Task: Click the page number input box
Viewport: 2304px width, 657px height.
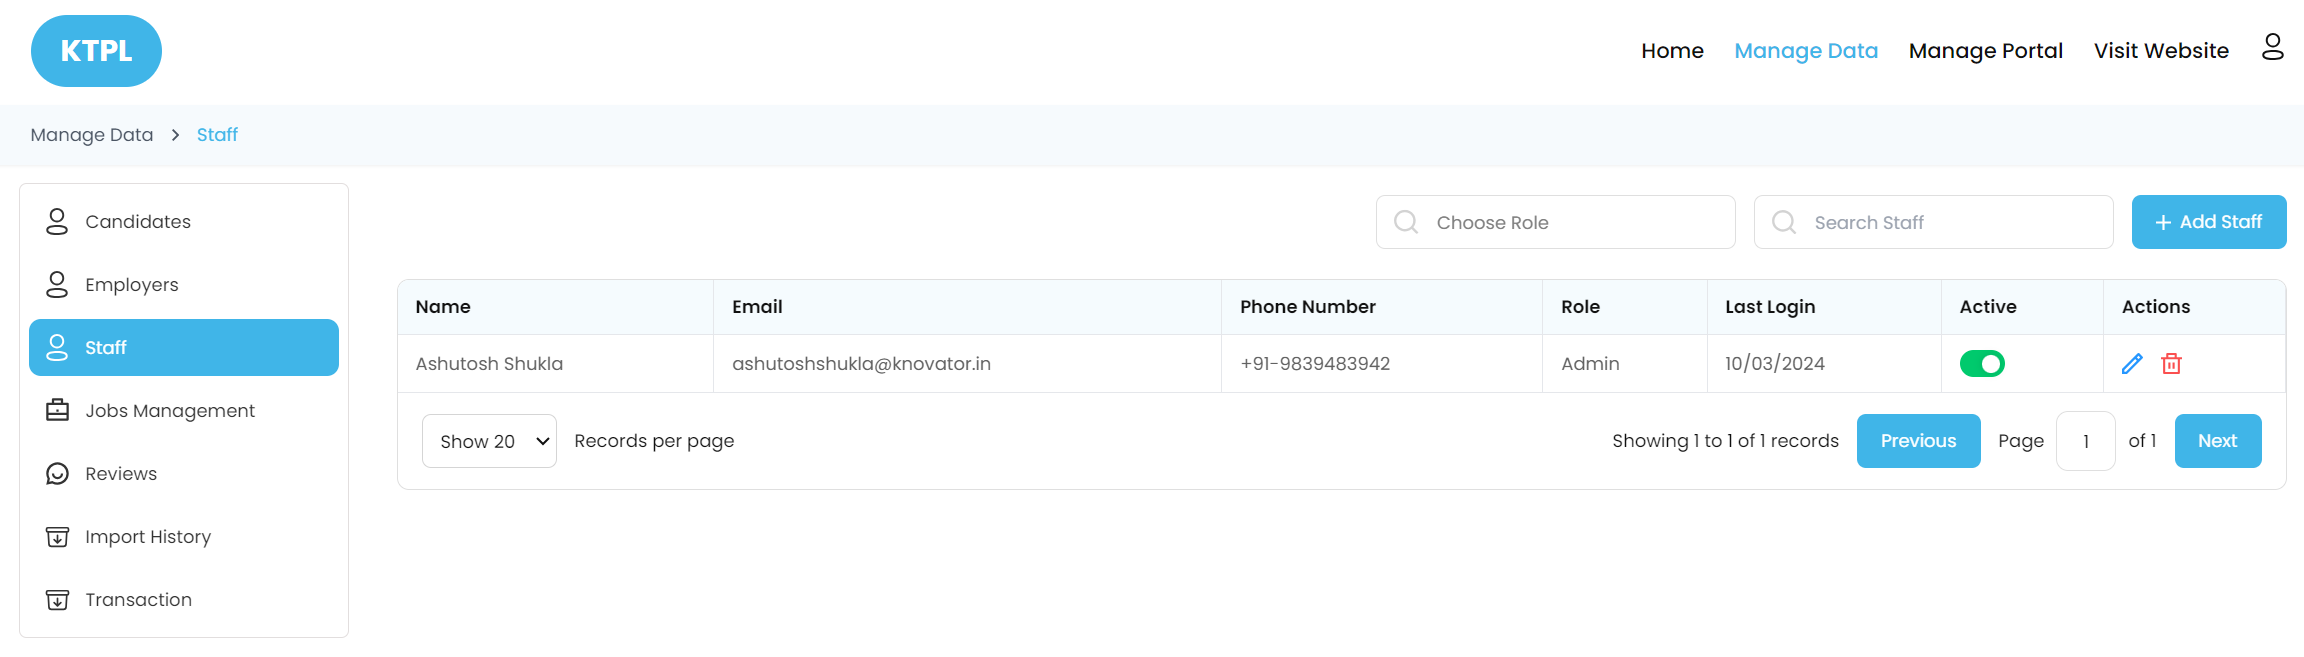Action: [x=2085, y=441]
